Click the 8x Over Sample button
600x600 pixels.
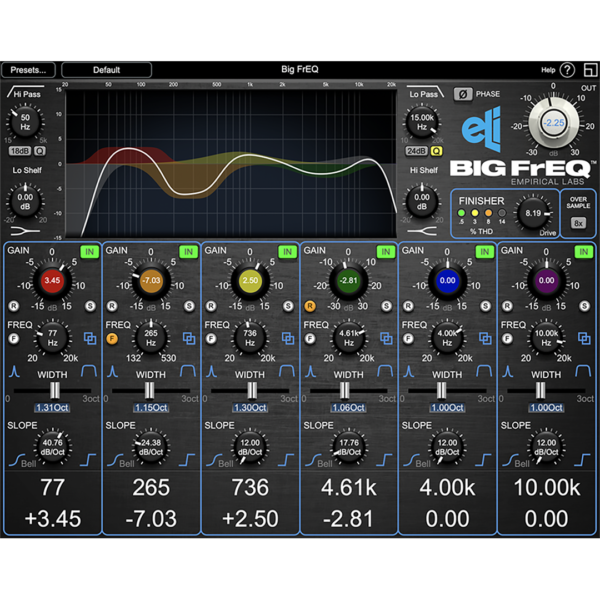(x=578, y=223)
